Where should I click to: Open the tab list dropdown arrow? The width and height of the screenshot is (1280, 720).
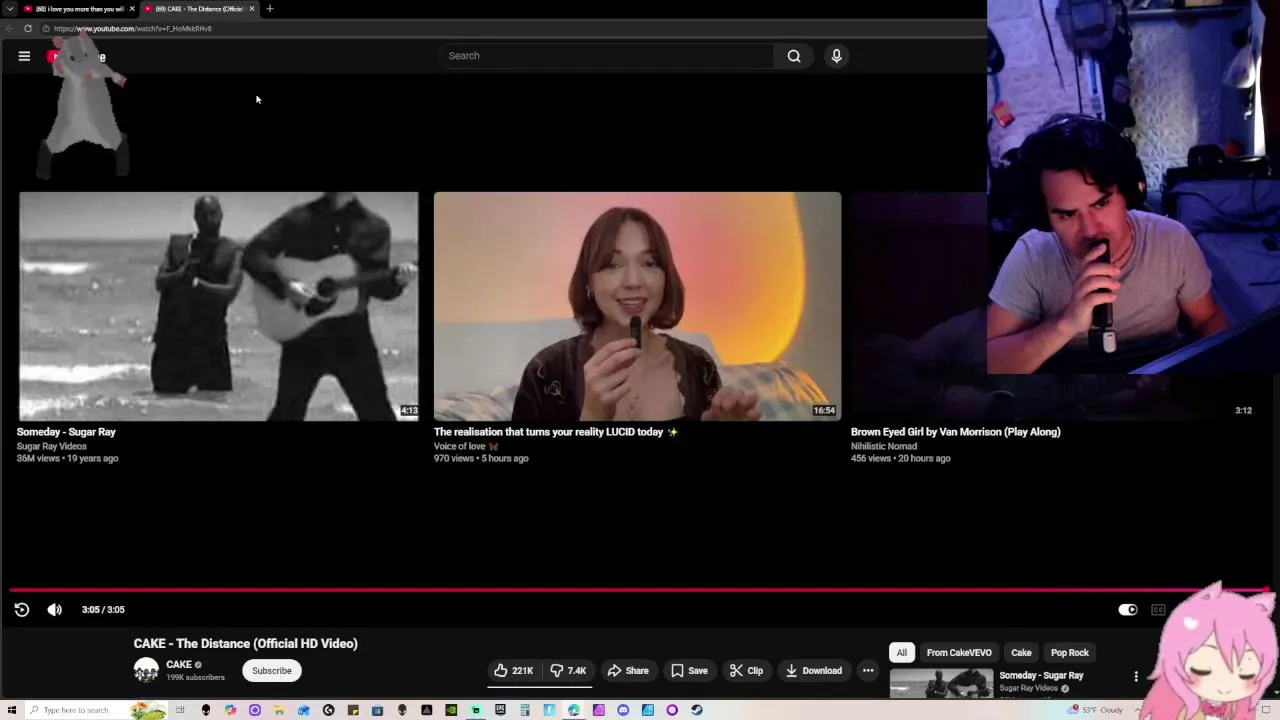pyautogui.click(x=9, y=9)
